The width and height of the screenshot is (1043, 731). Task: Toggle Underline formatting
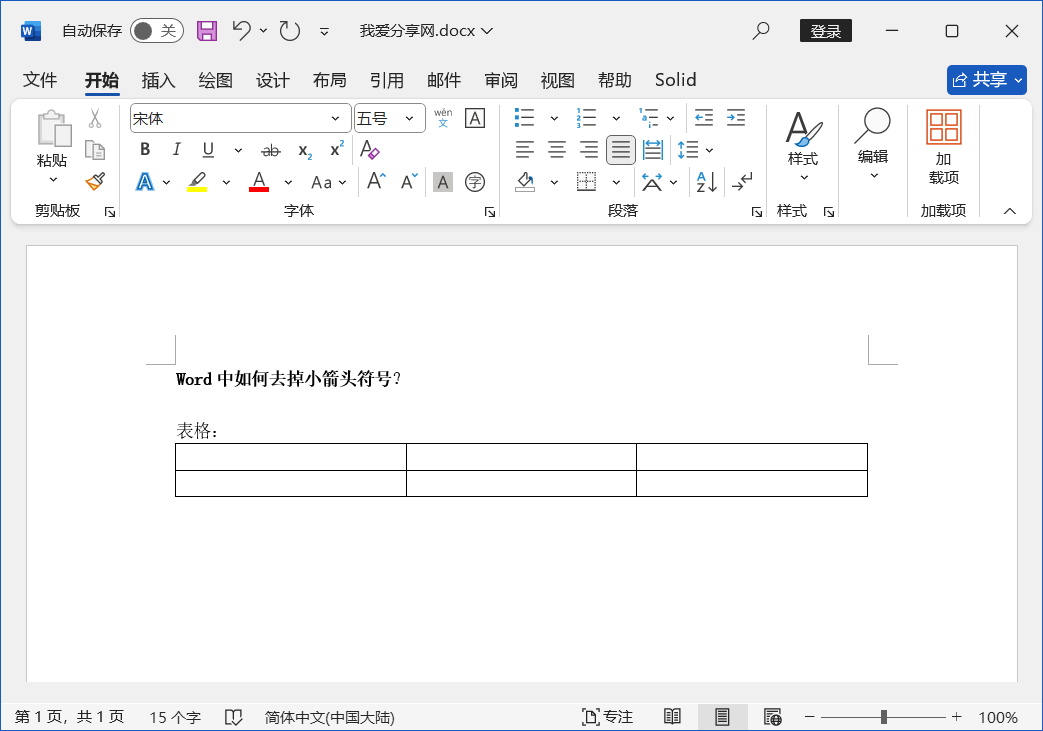208,150
